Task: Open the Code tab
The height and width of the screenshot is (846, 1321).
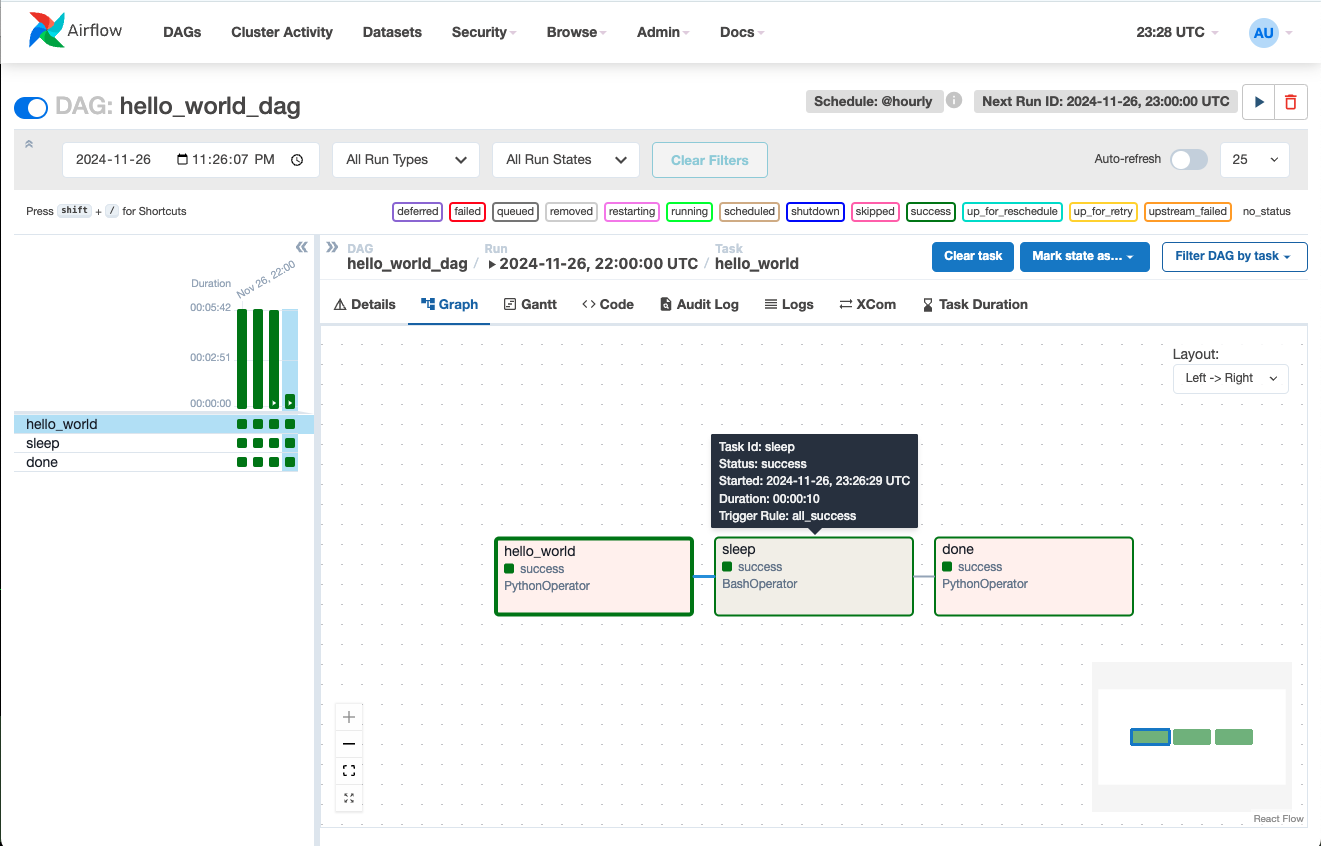Action: pyautogui.click(x=608, y=304)
